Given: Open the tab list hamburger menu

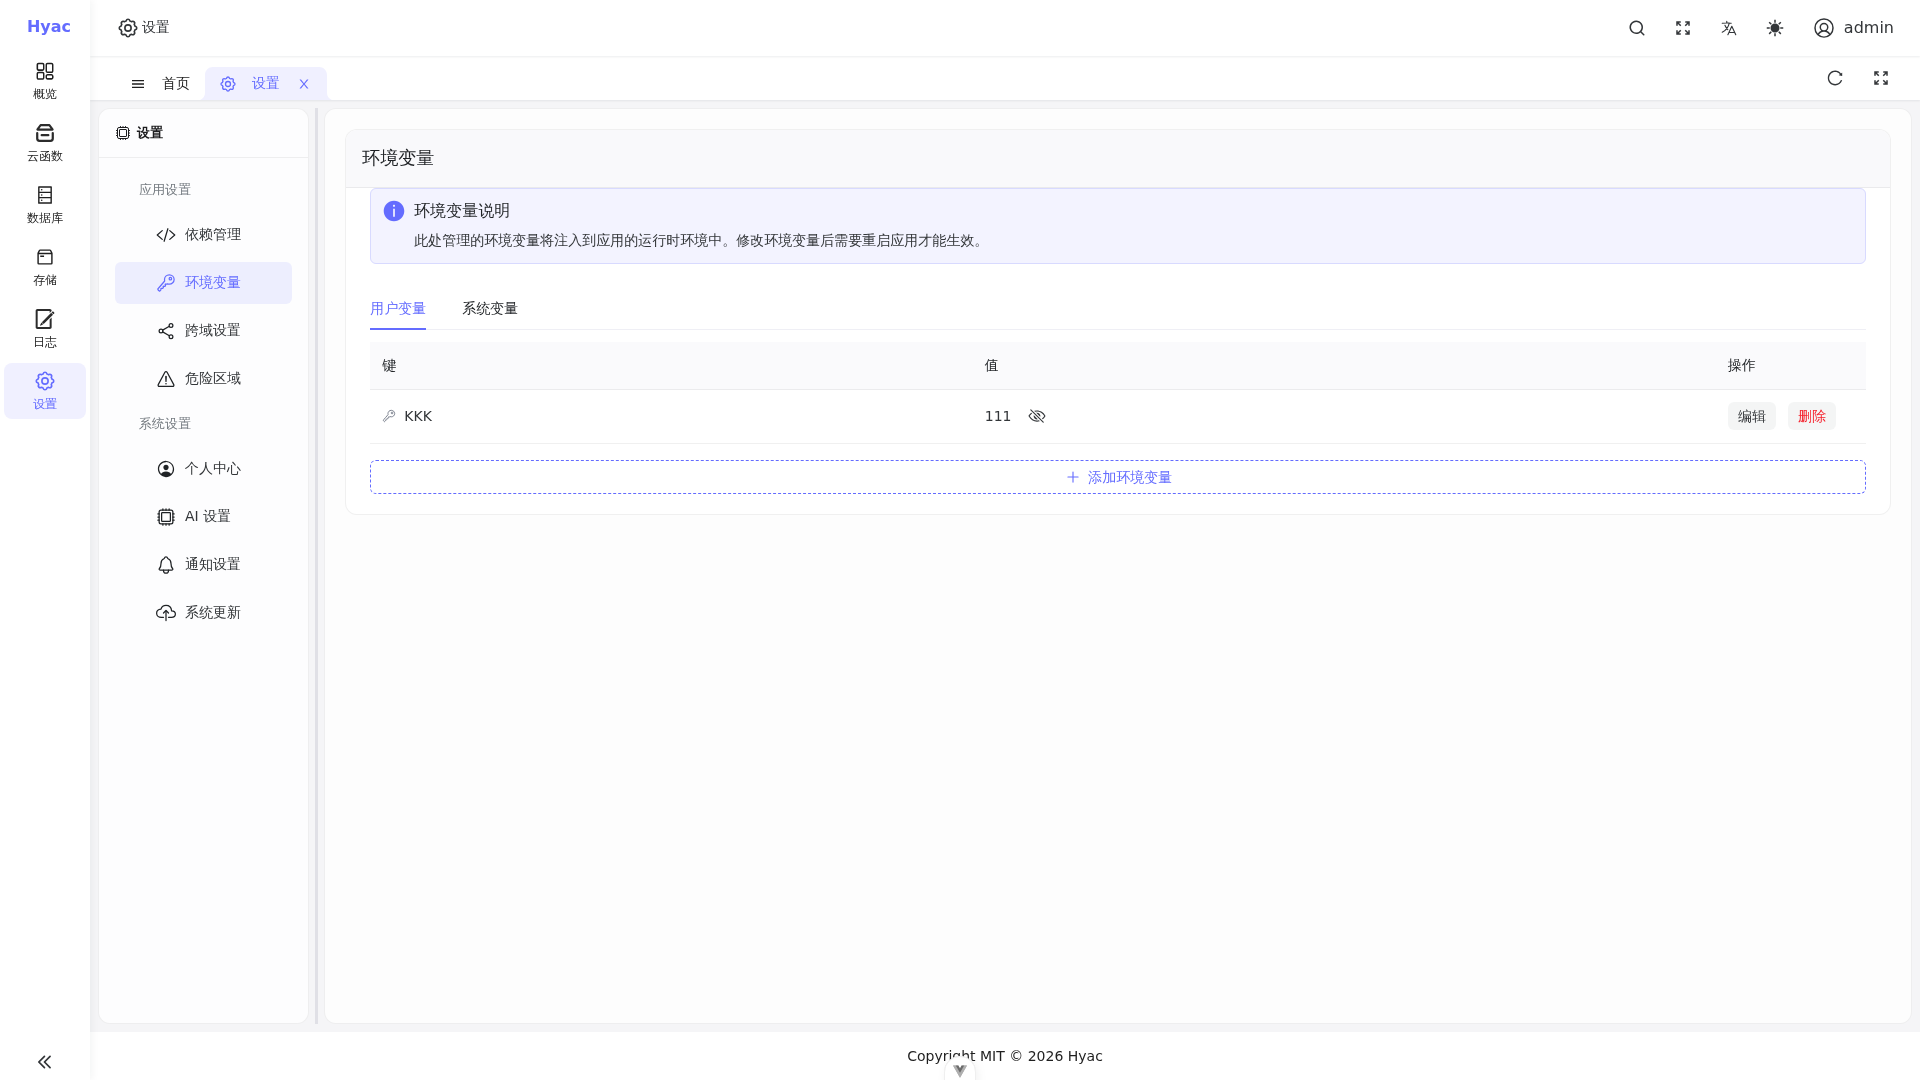Looking at the screenshot, I should [x=138, y=84].
